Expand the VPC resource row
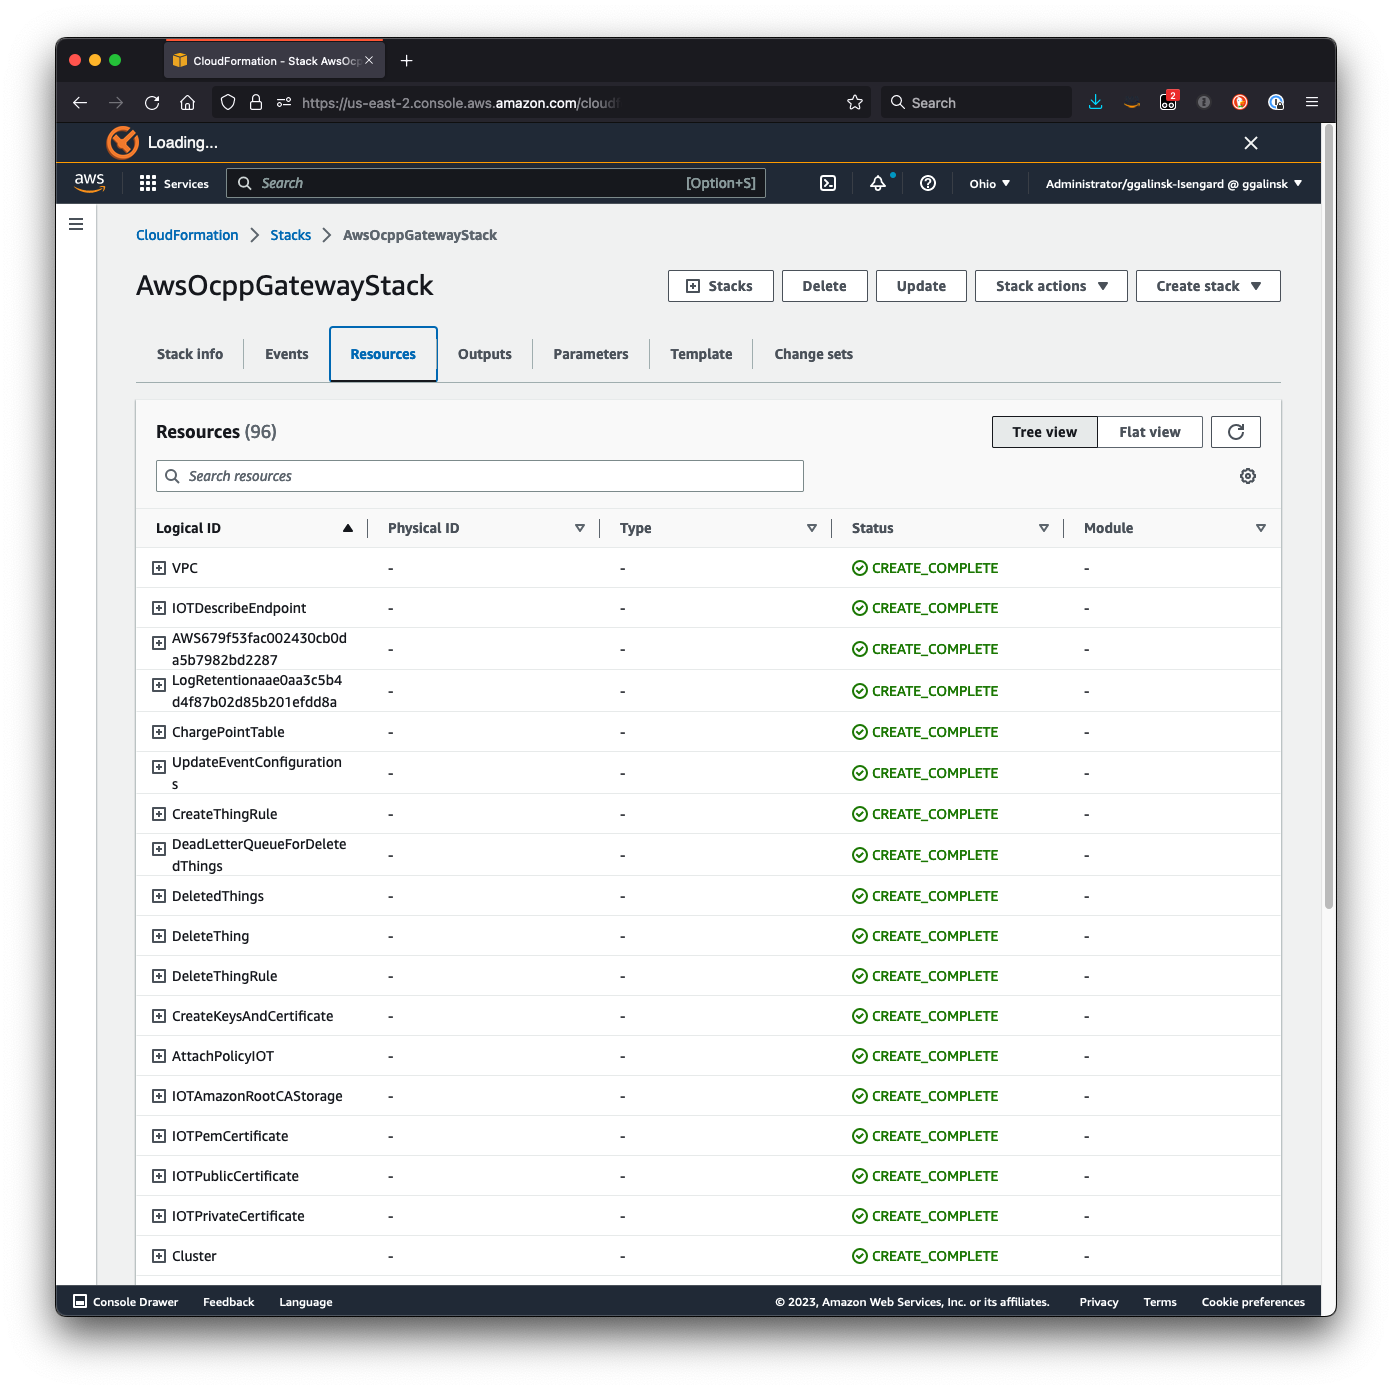1392x1390 pixels. 159,567
